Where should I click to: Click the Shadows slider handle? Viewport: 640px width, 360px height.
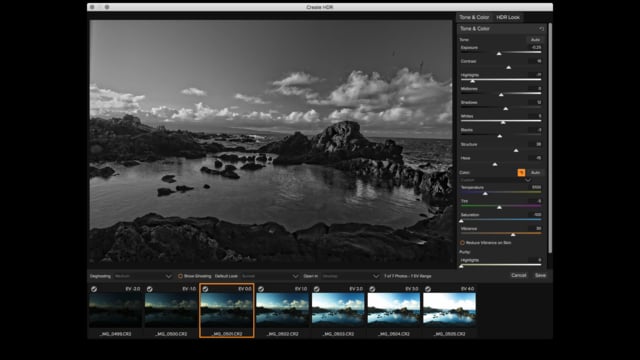click(506, 109)
